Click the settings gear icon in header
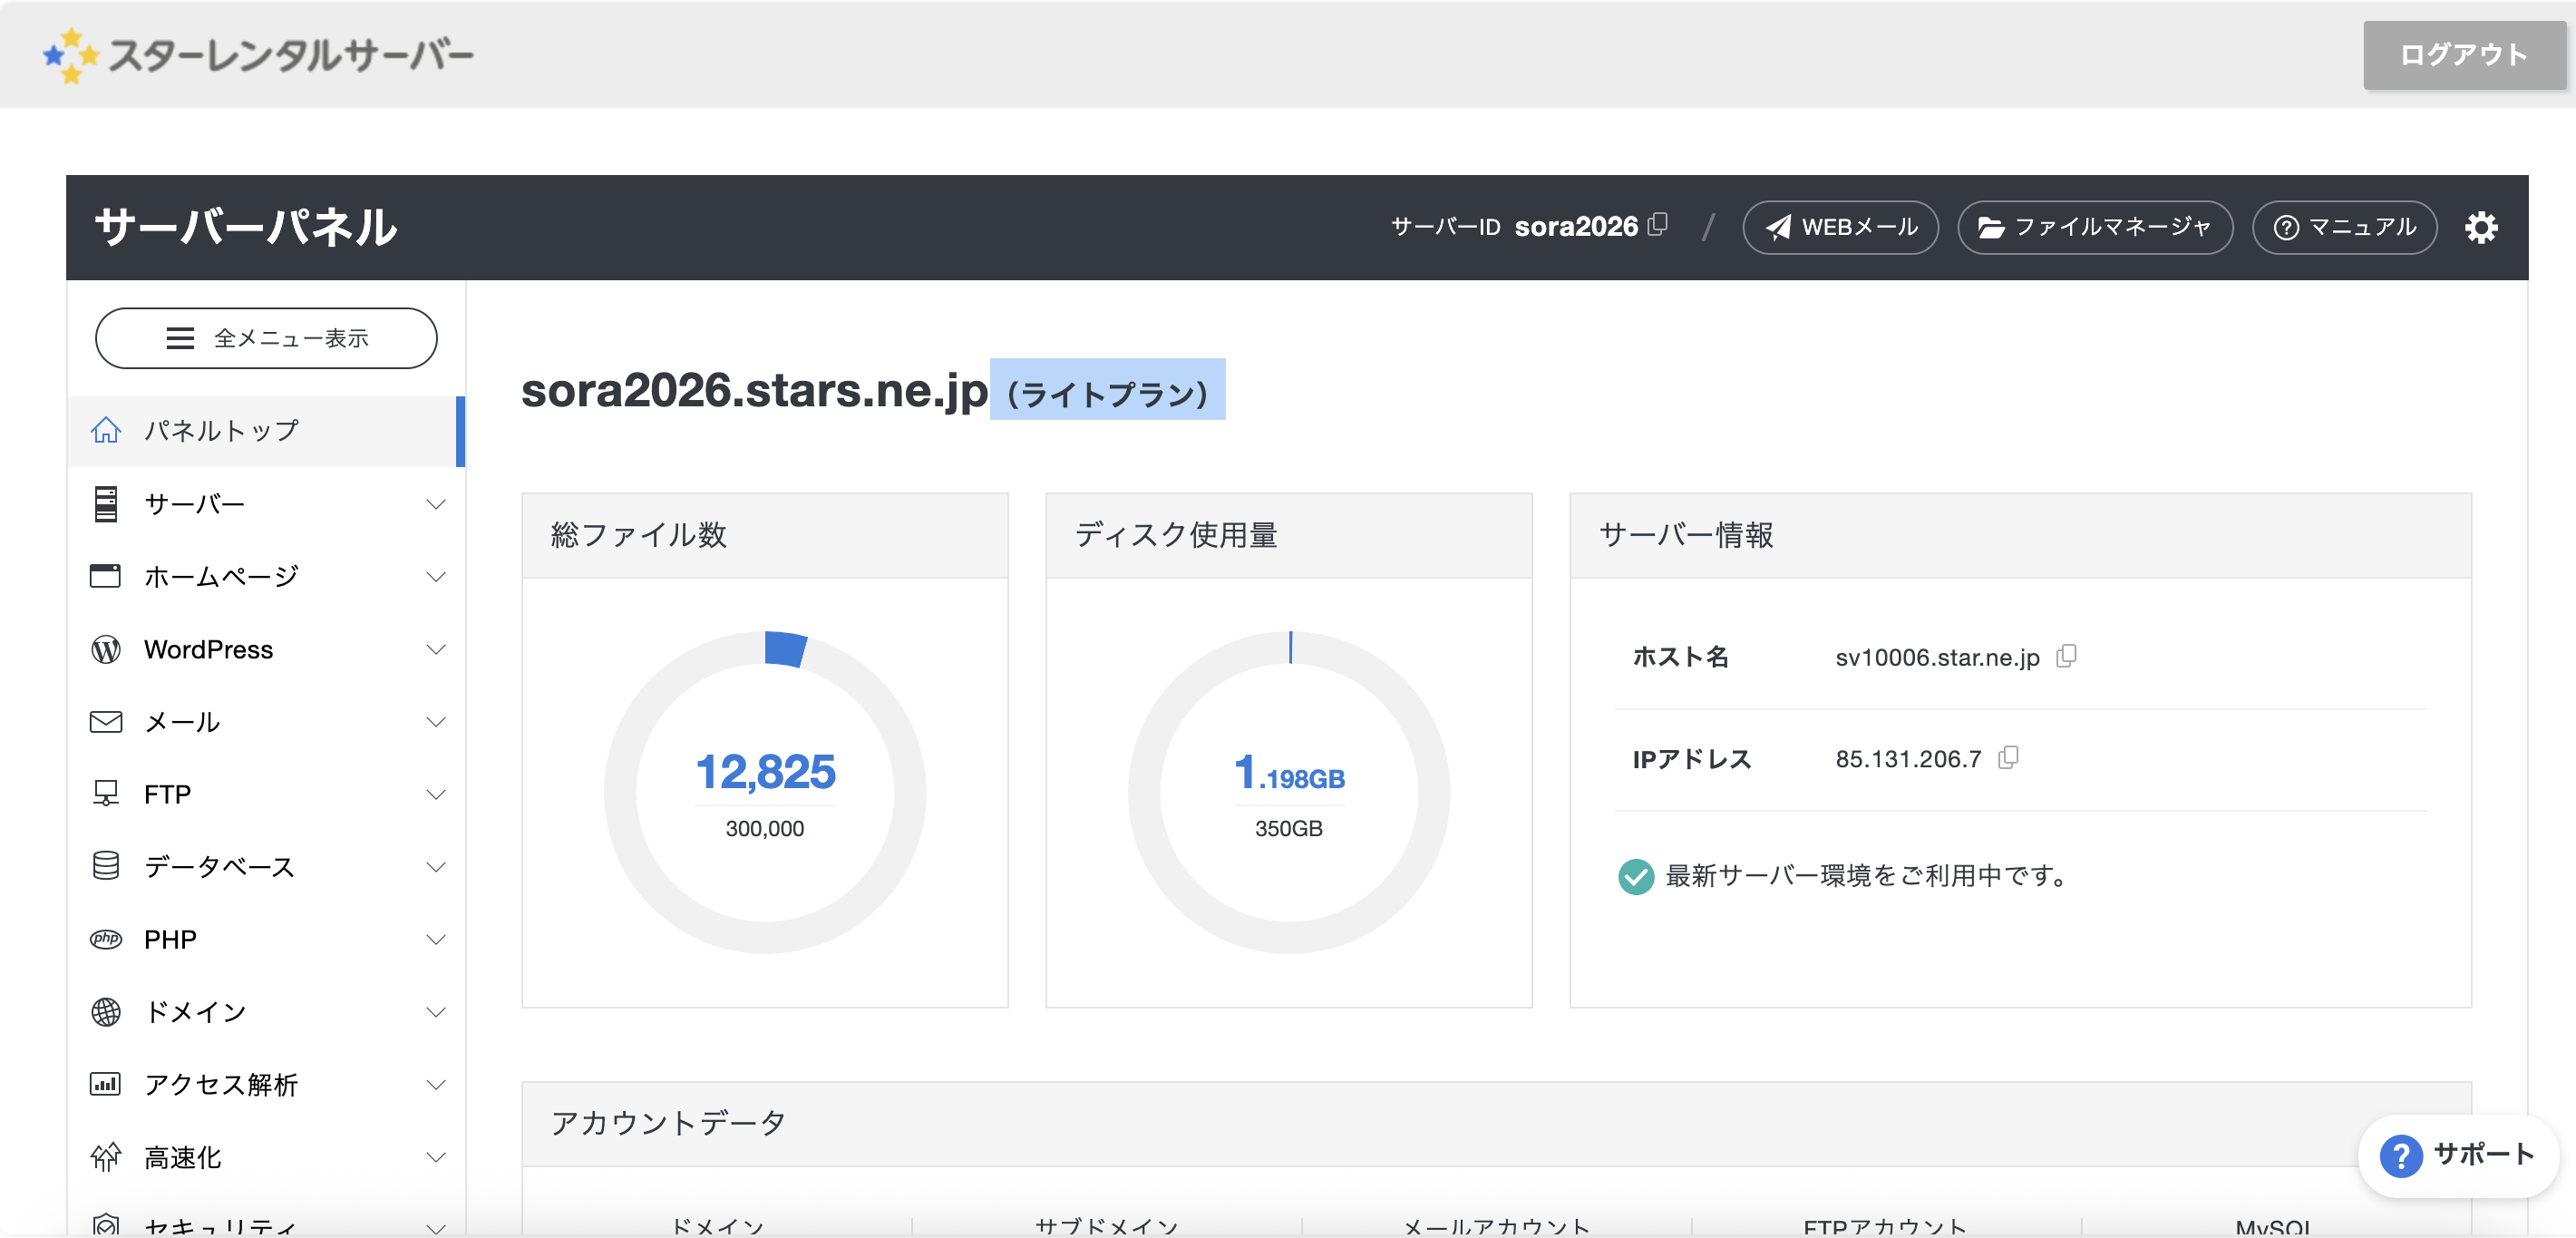The height and width of the screenshot is (1238, 2576). coord(2480,228)
